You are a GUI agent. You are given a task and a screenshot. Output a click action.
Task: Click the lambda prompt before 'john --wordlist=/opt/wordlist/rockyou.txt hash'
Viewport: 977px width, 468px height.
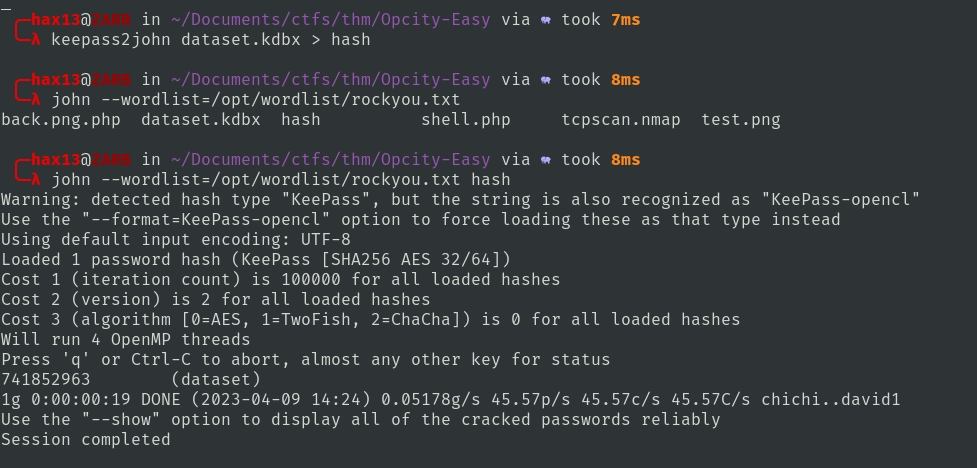click(35, 180)
